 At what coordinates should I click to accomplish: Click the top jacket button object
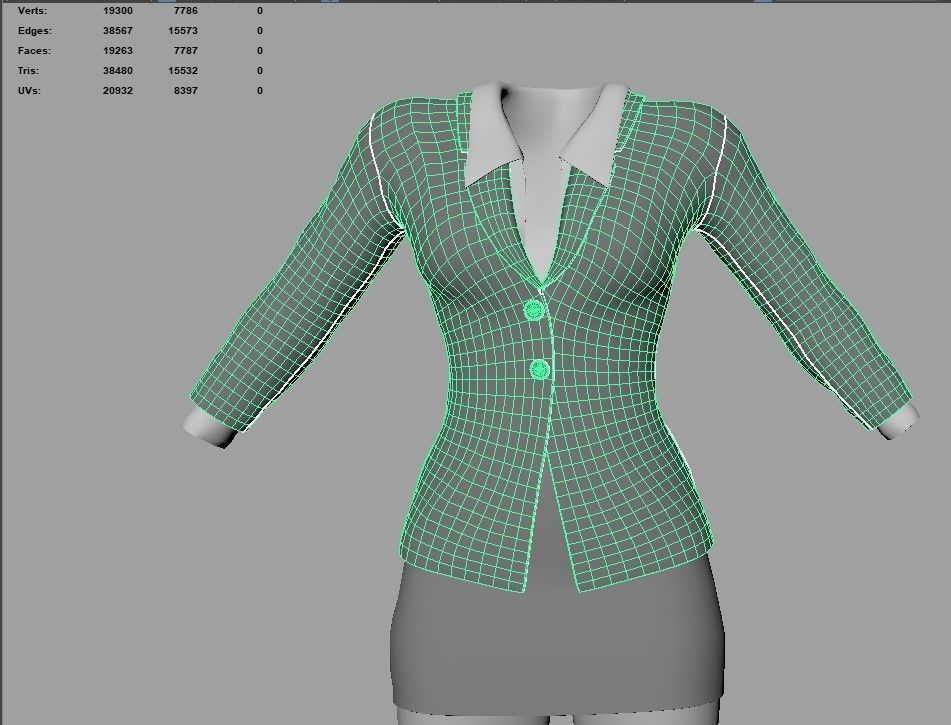click(x=533, y=307)
